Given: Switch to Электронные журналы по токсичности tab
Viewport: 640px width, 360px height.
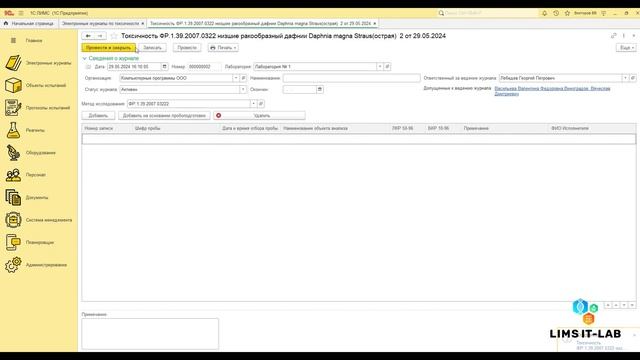Looking at the screenshot, I should click(100, 24).
